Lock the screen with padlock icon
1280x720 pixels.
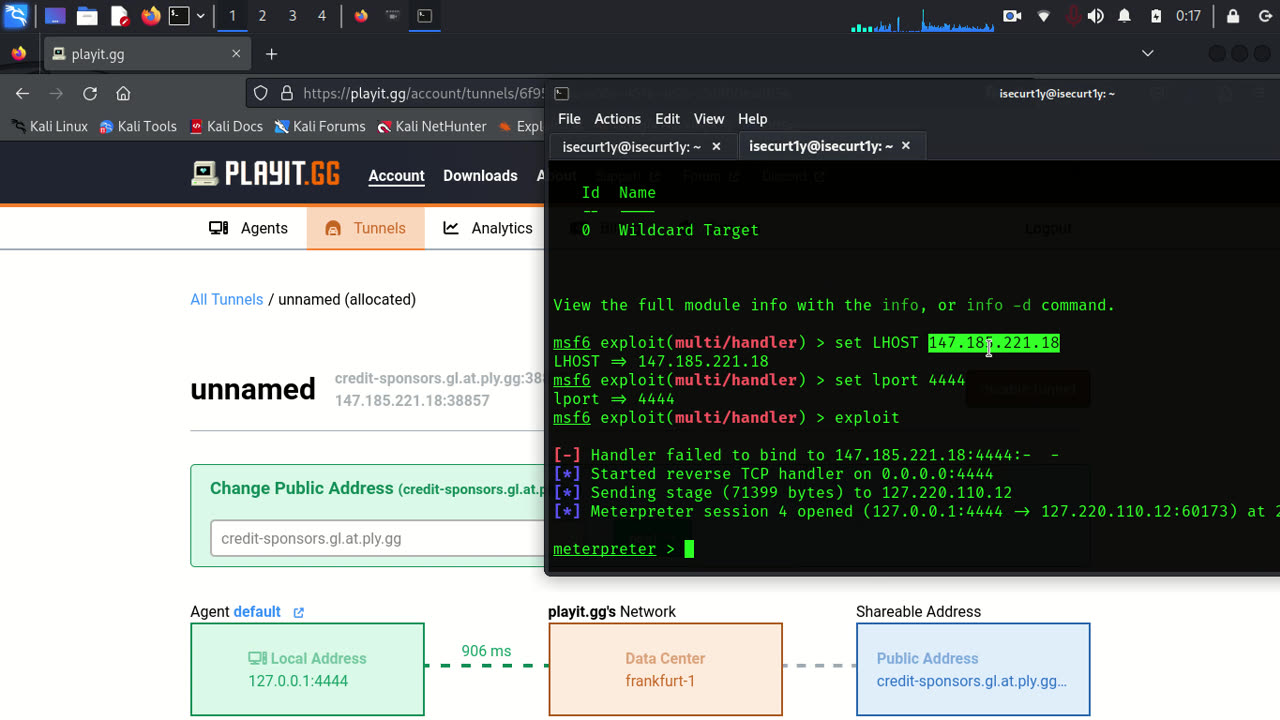(1233, 16)
